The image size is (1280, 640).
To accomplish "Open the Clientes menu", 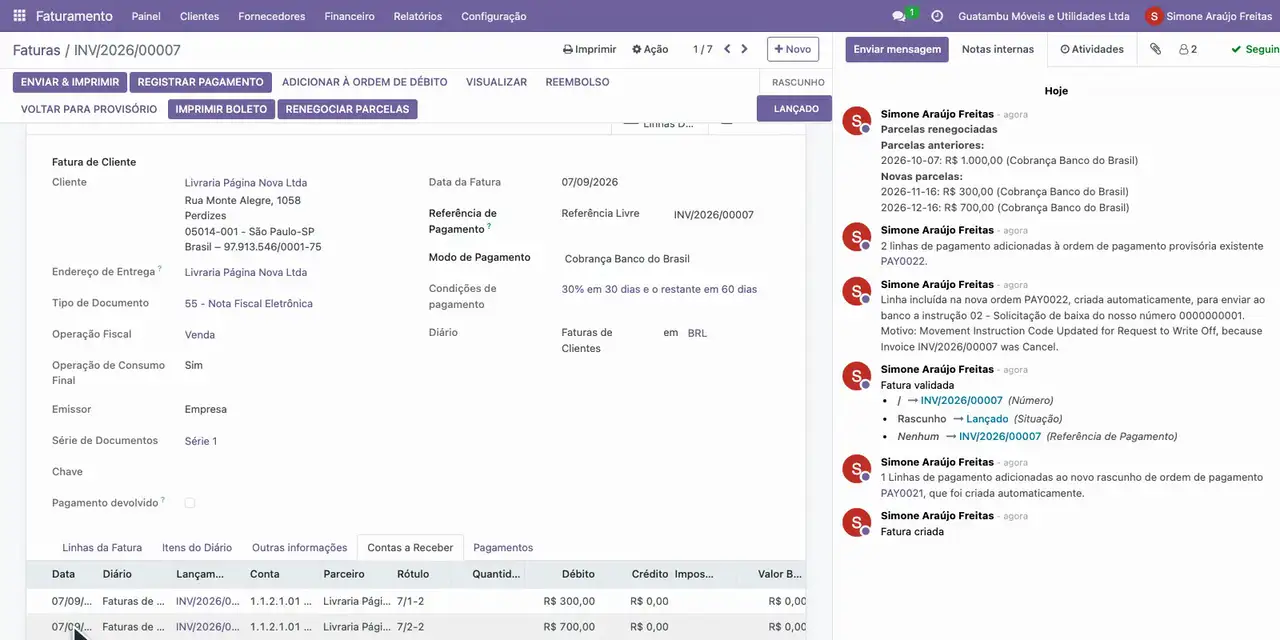I will (x=200, y=16).
